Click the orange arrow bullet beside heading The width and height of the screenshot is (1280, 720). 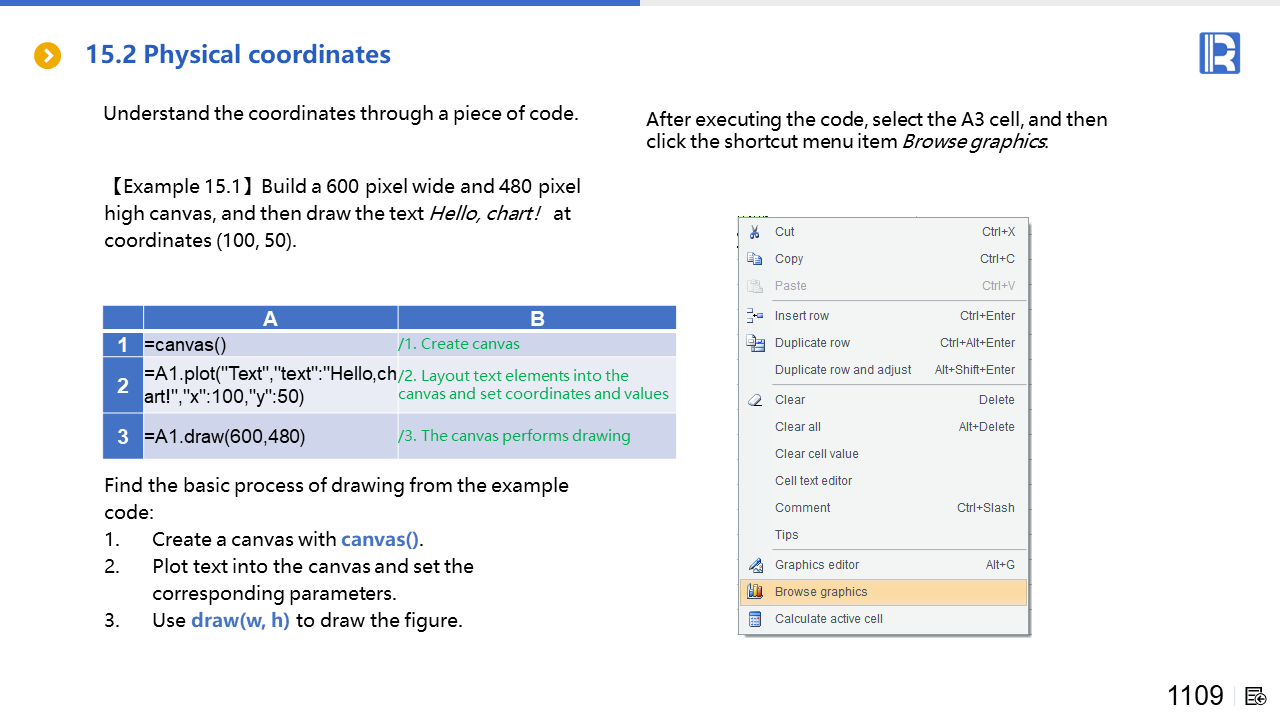(x=47, y=56)
